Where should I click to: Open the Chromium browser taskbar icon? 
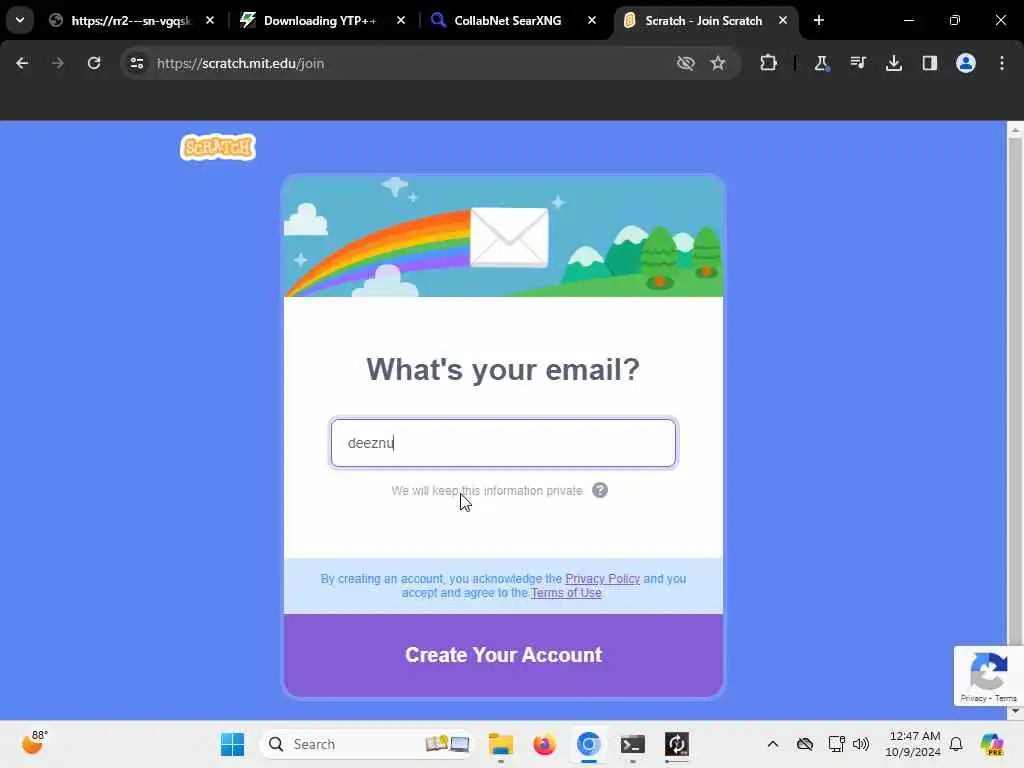coord(588,744)
